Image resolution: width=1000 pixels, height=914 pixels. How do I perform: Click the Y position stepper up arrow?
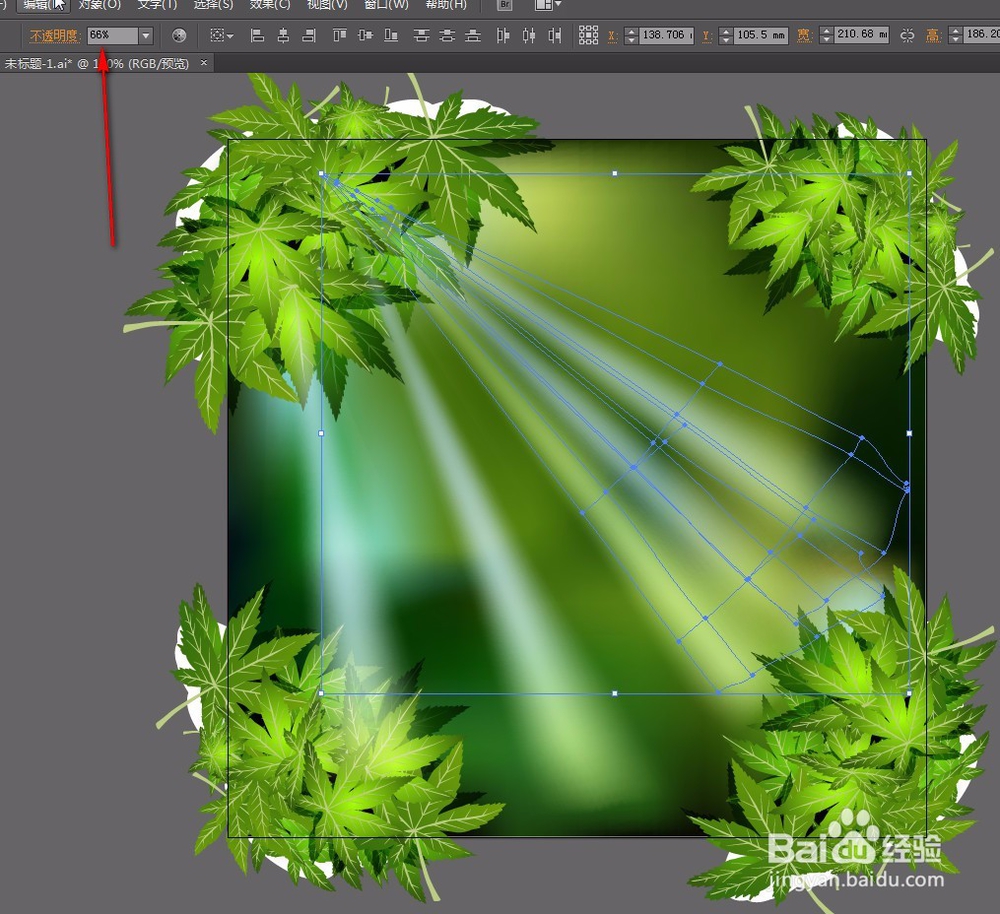click(724, 31)
